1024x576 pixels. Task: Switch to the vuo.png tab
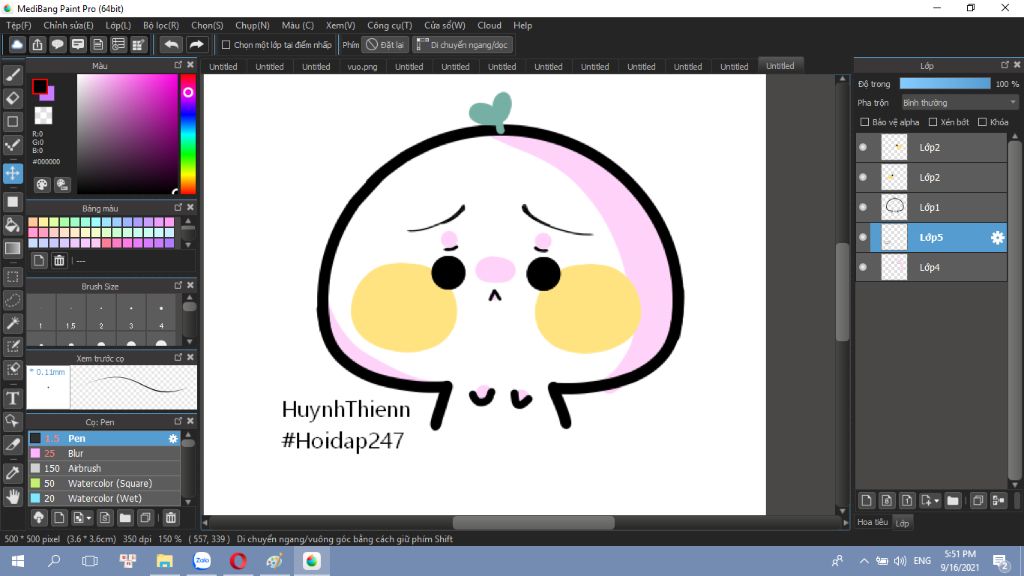[362, 67]
